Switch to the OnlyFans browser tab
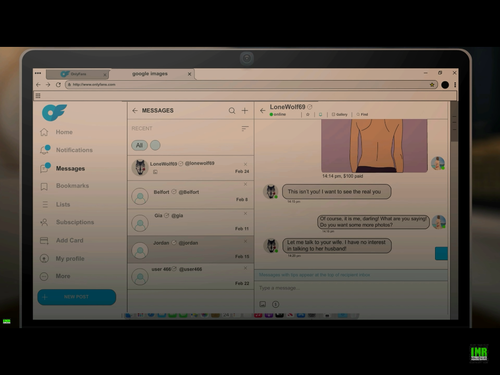The width and height of the screenshot is (500, 375). 77,74
